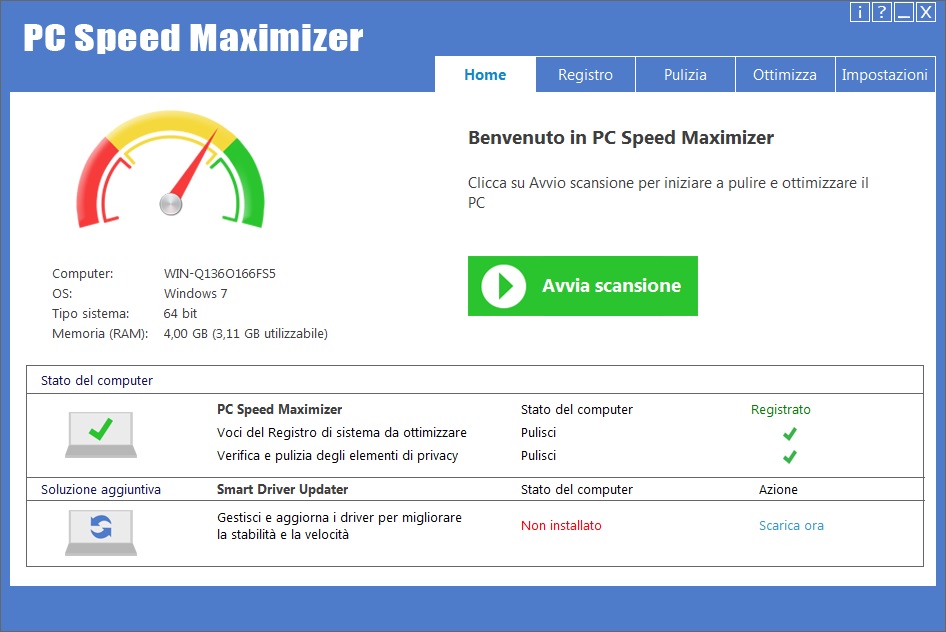Viewport: 946px width, 632px height.
Task: Switch to the Registro tab
Action: click(x=585, y=75)
